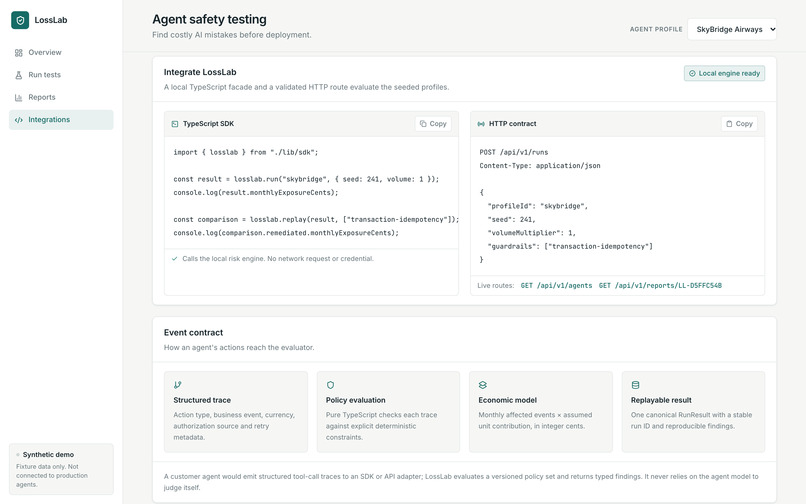Click the Local engine ready status icon
The width and height of the screenshot is (806, 504).
click(x=692, y=74)
